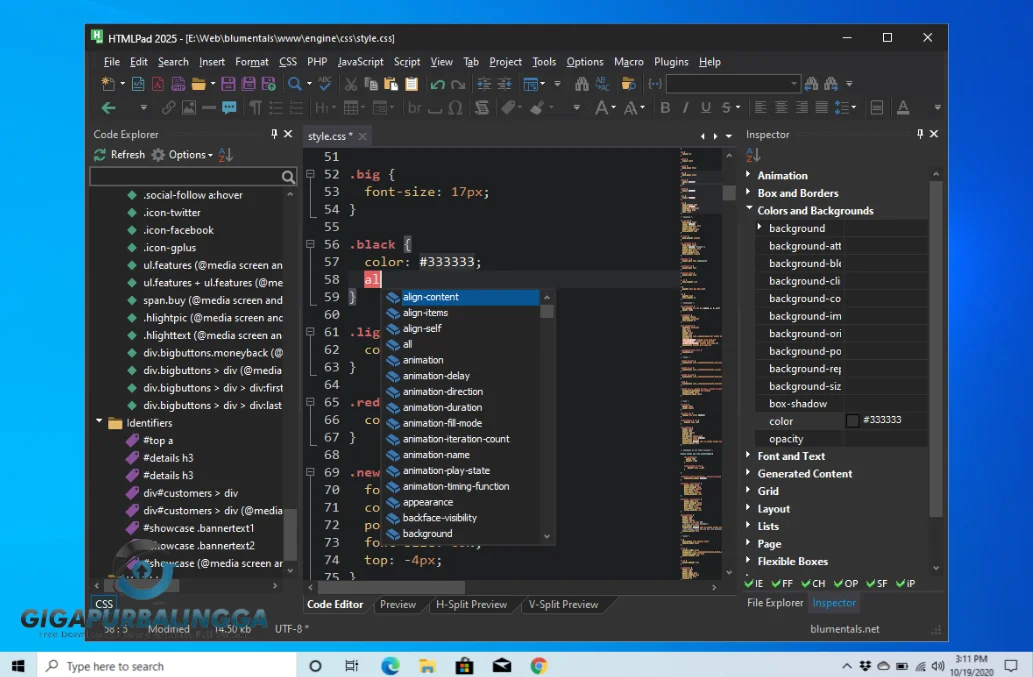Open Find in Files folder icon
The image size is (1033, 677).
click(x=628, y=84)
